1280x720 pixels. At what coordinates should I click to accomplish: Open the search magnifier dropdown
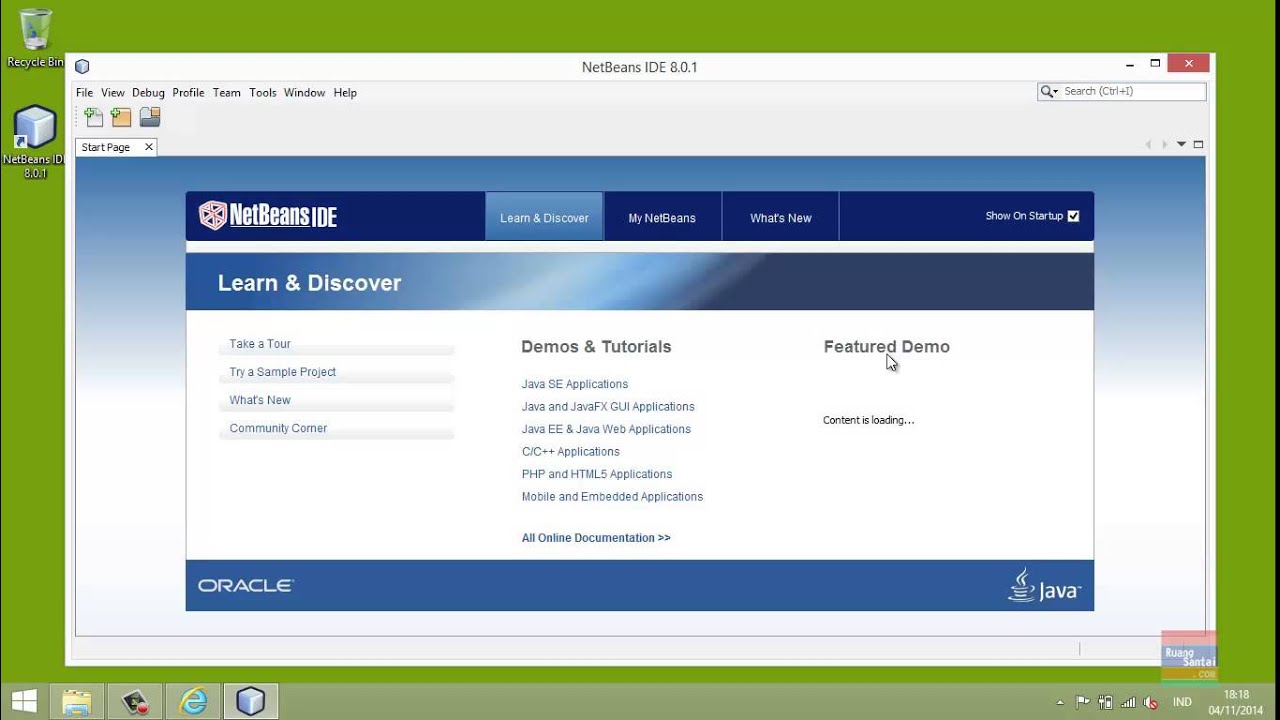(1049, 91)
